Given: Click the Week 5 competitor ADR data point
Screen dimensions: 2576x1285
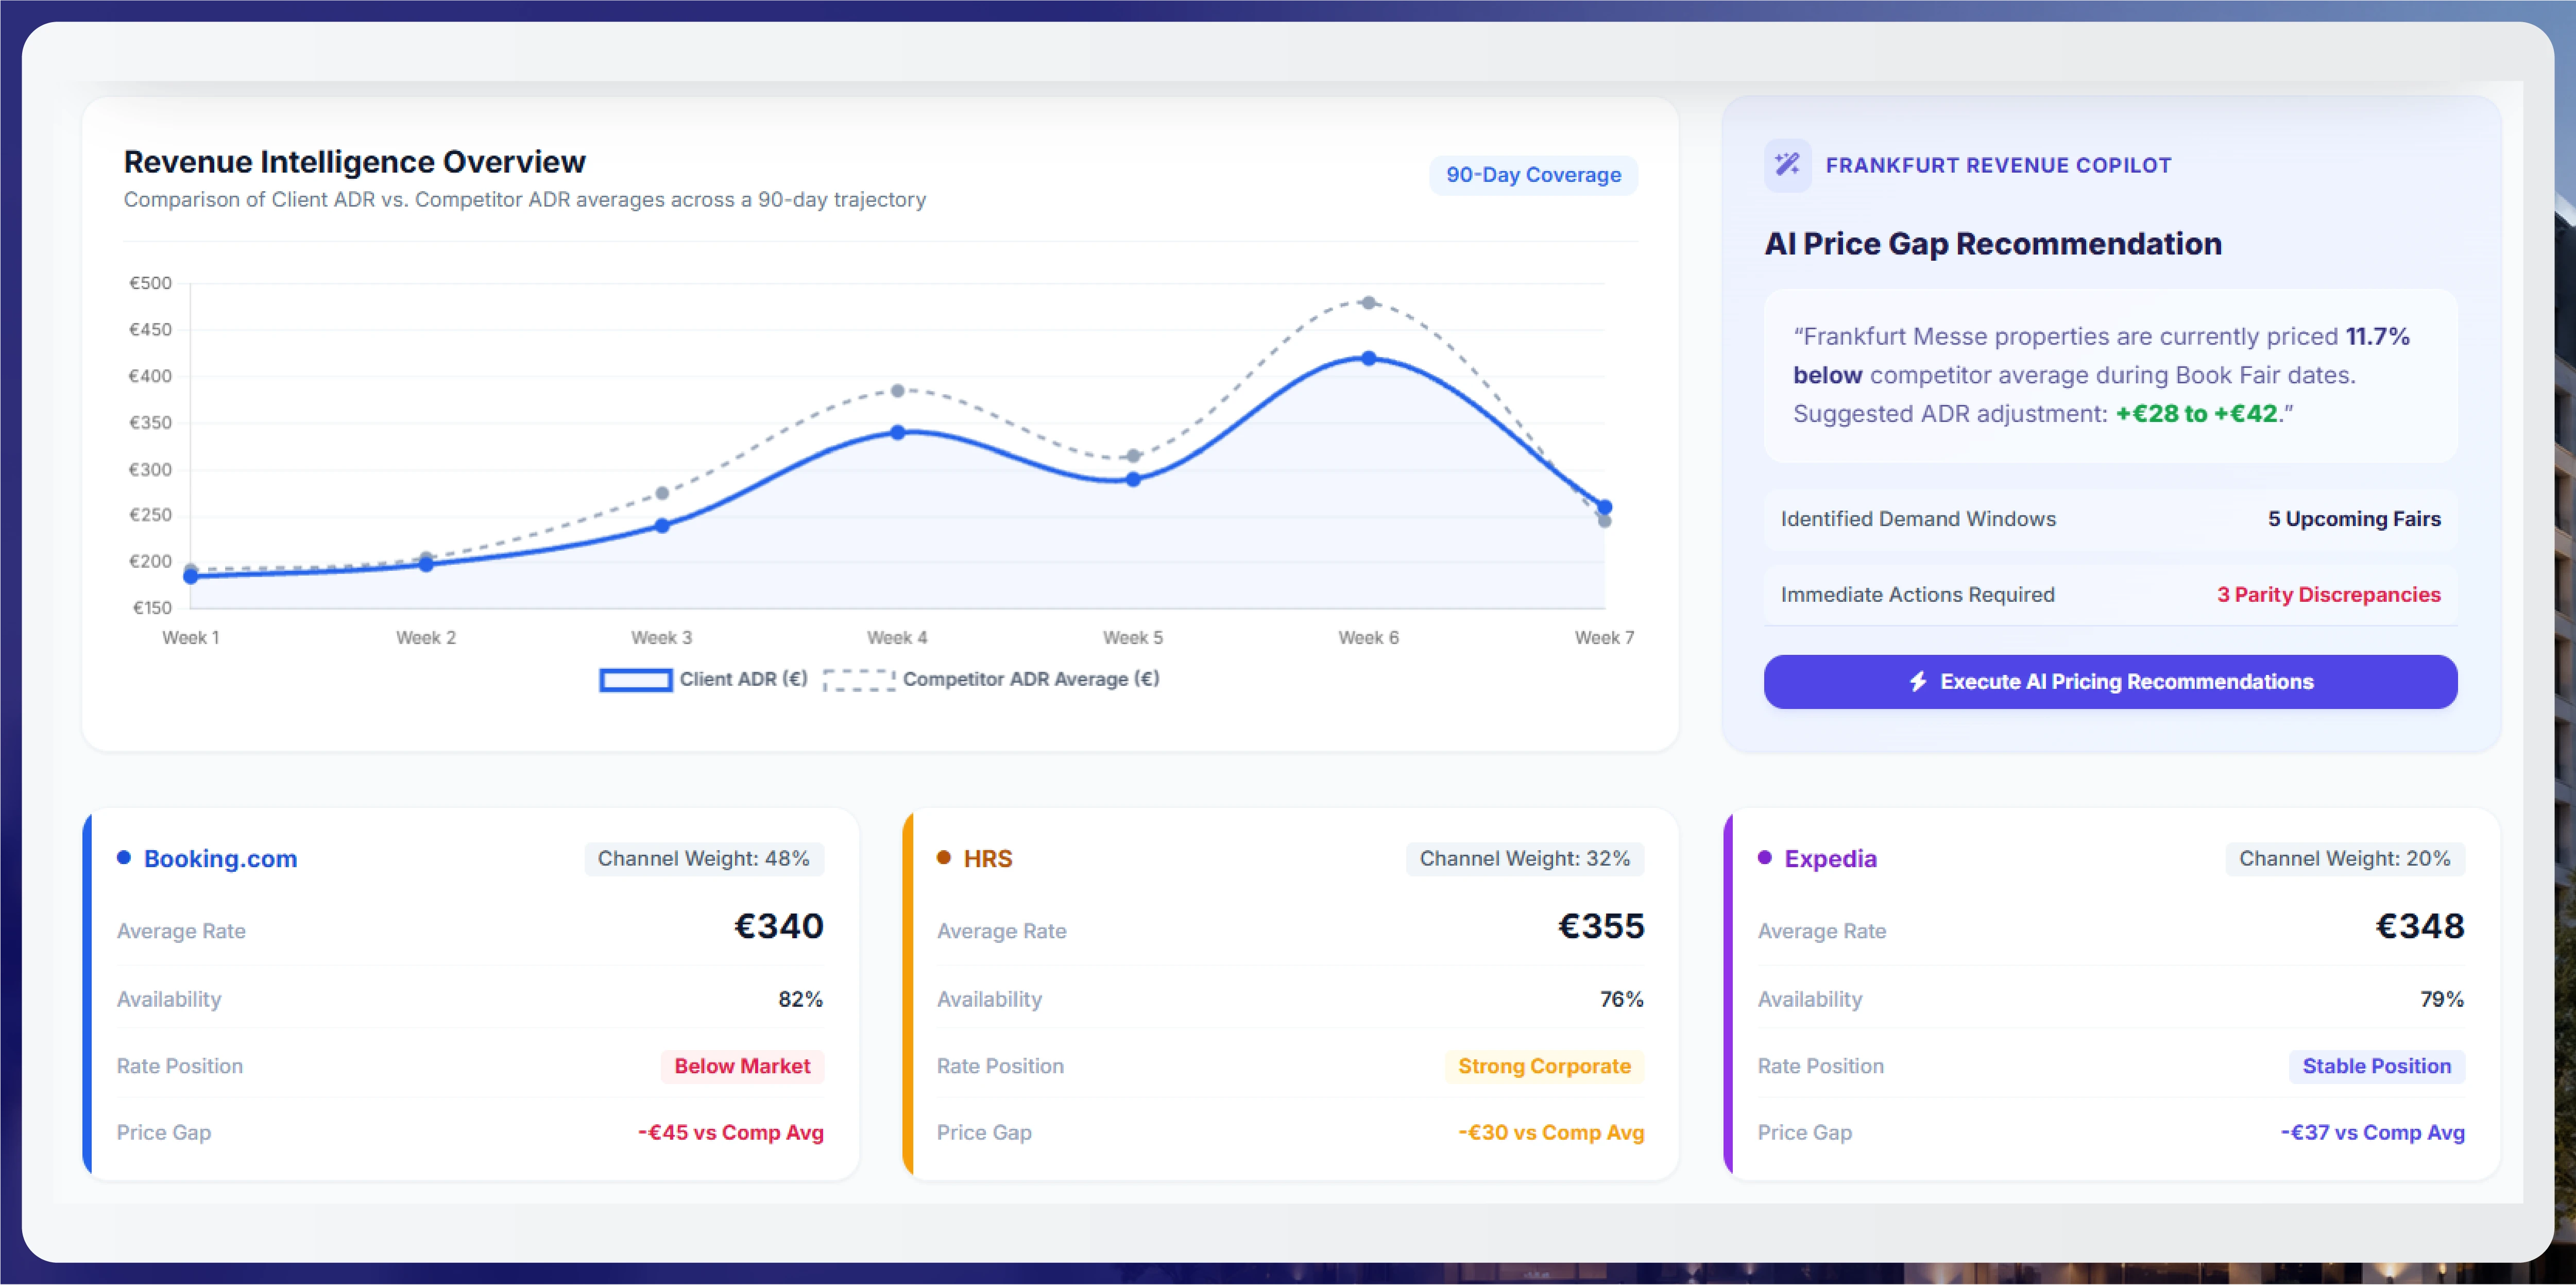Looking at the screenshot, I should tap(1133, 456).
